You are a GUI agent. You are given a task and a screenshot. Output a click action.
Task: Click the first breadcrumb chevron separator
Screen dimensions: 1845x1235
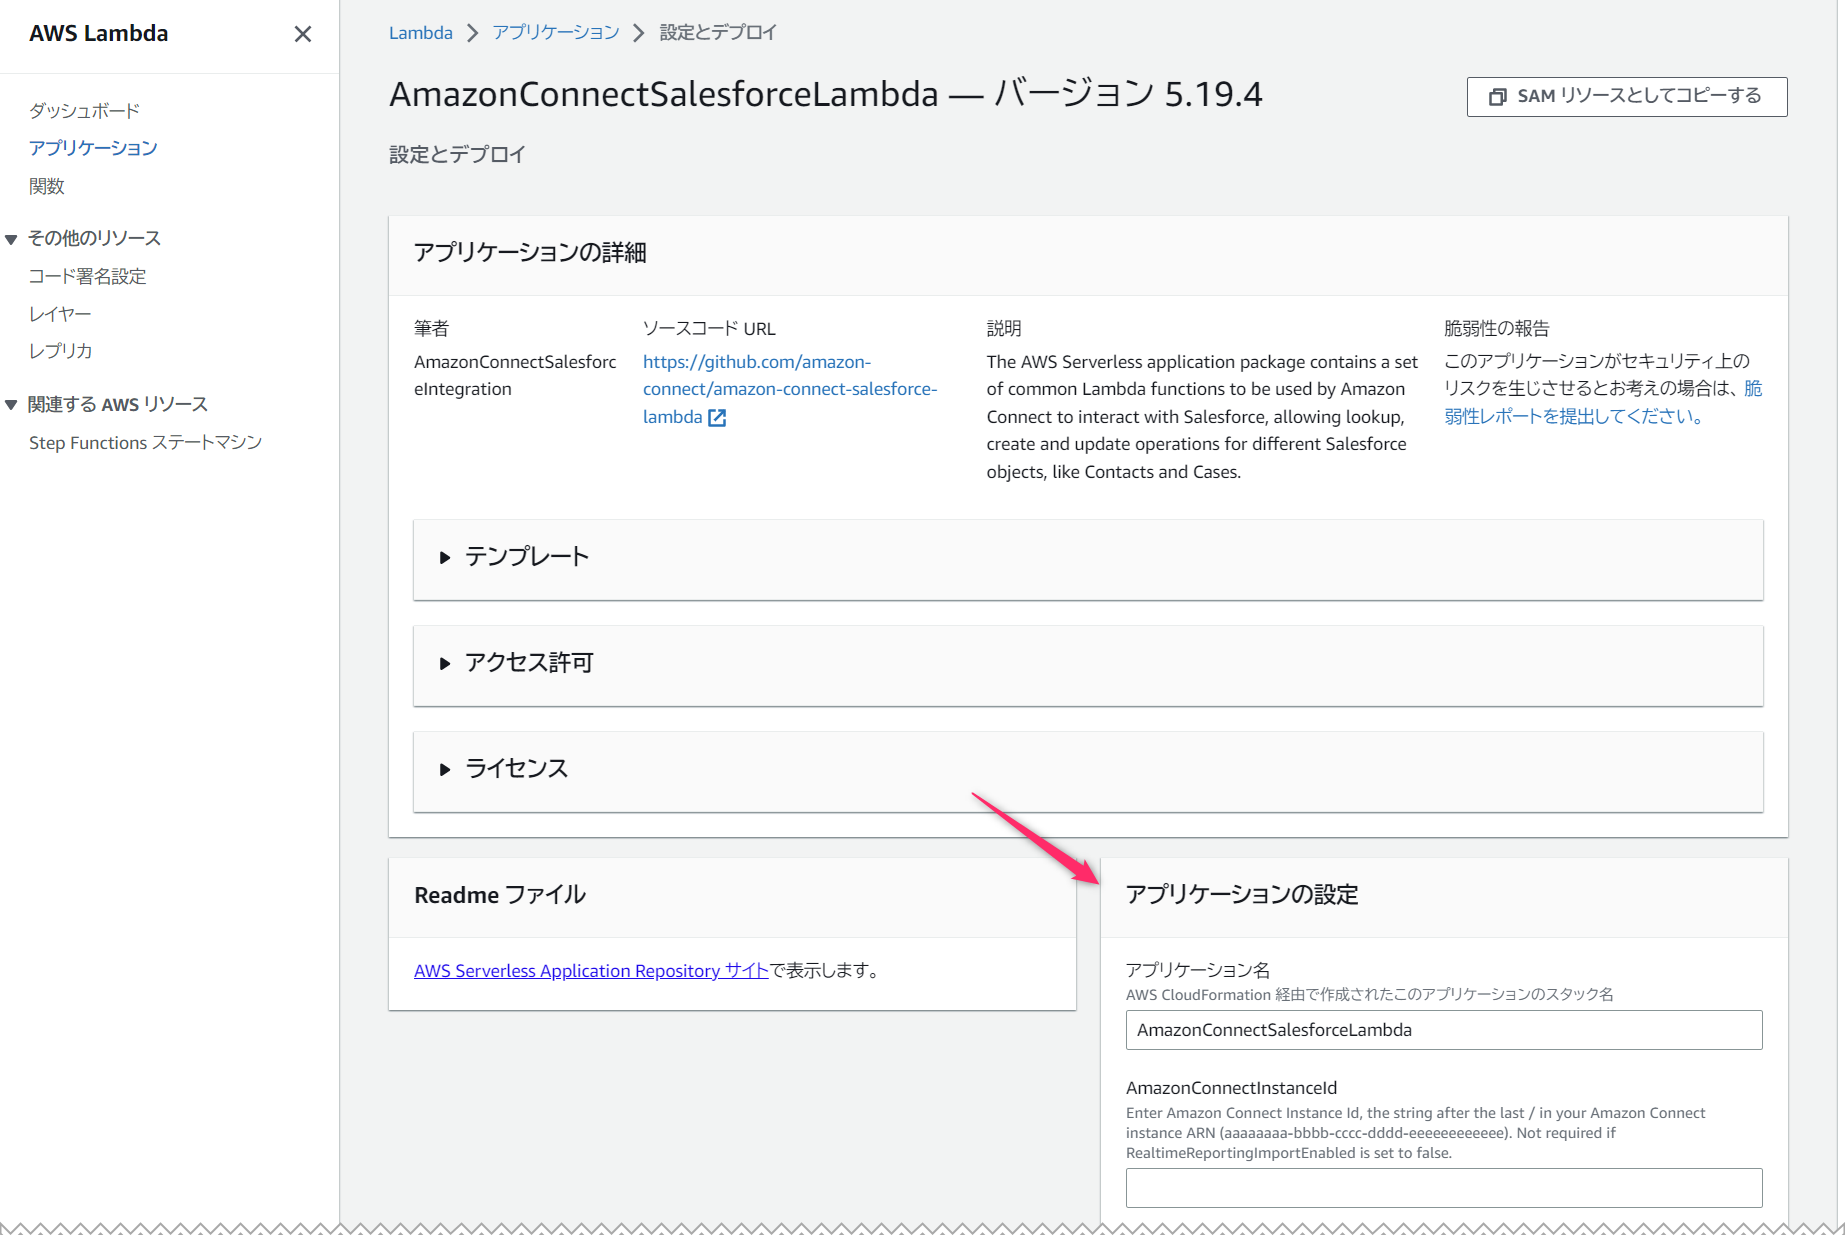pos(473,33)
